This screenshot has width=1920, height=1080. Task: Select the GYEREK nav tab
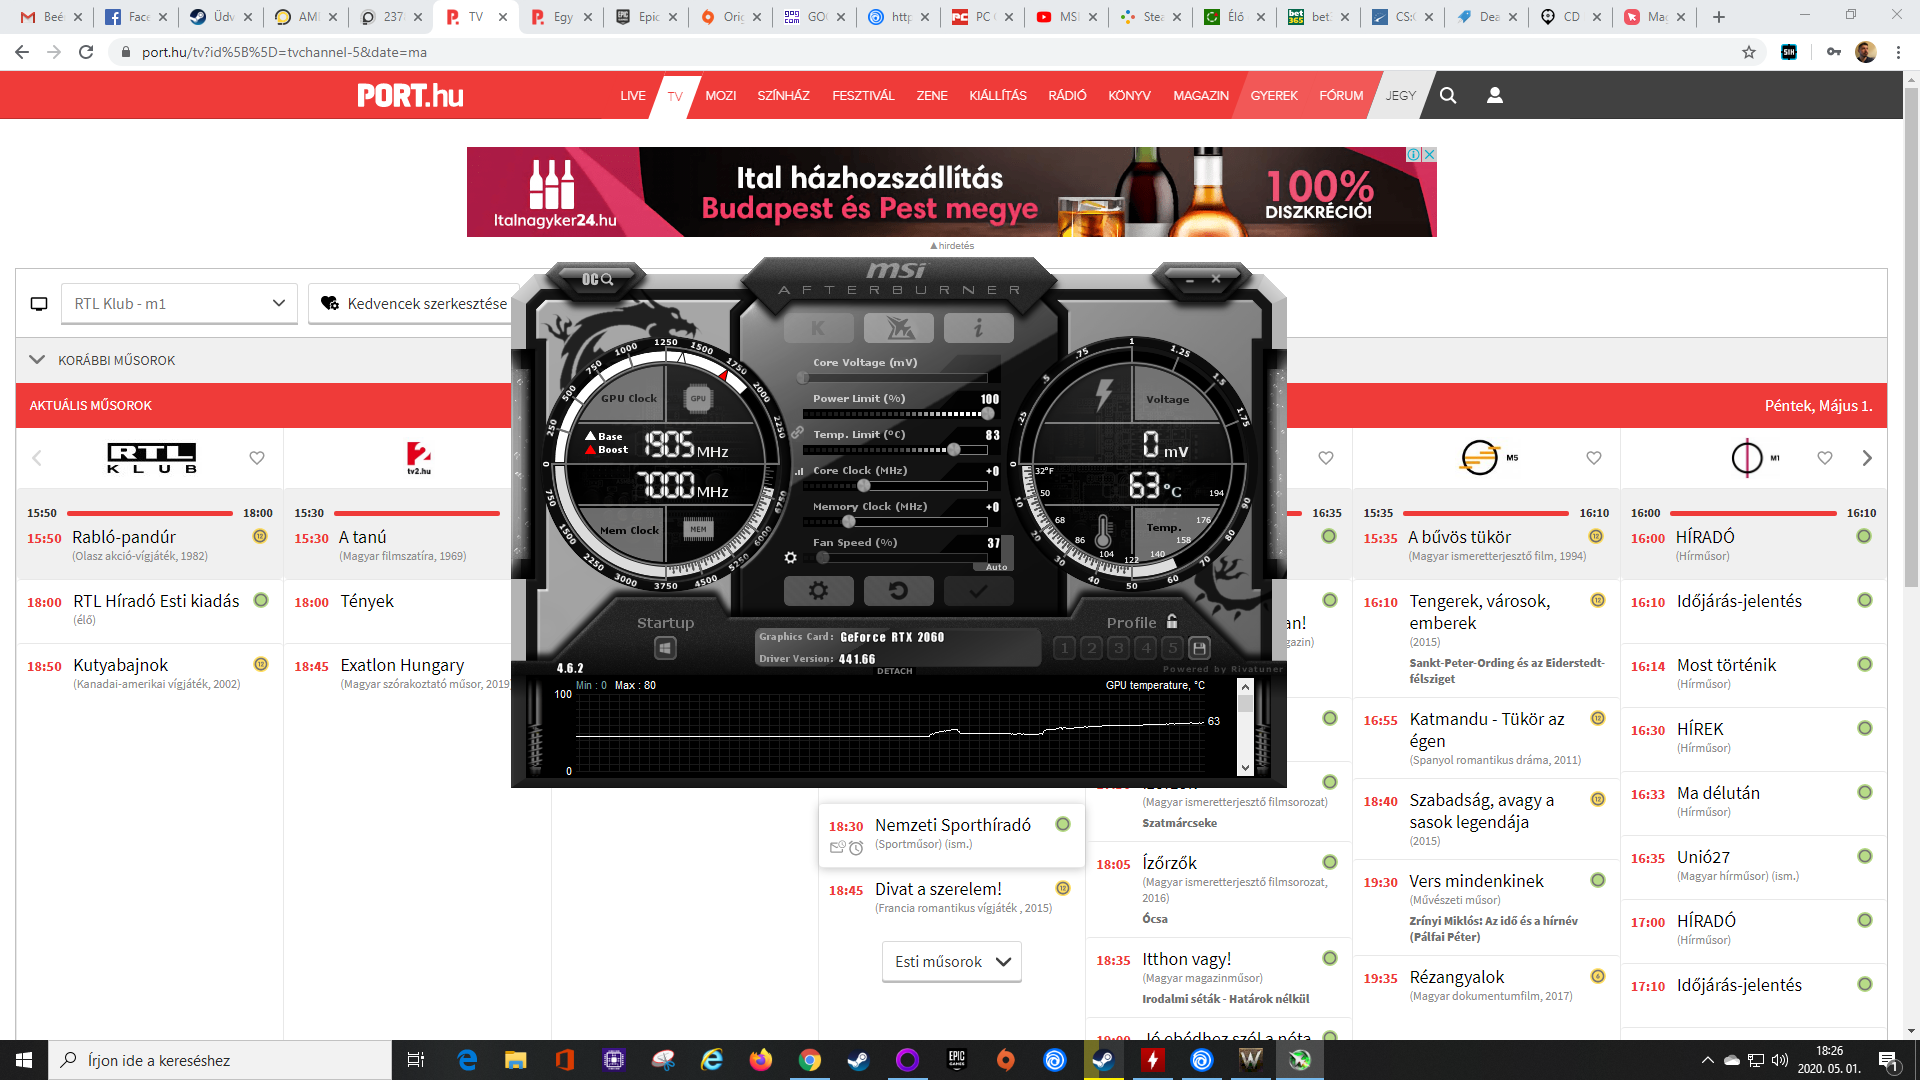1274,96
